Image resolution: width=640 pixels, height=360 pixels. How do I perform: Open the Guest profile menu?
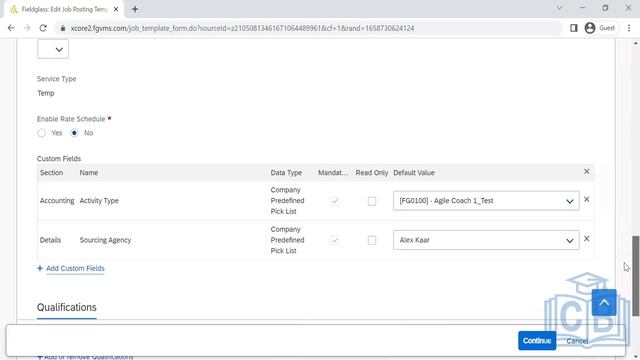click(600, 28)
